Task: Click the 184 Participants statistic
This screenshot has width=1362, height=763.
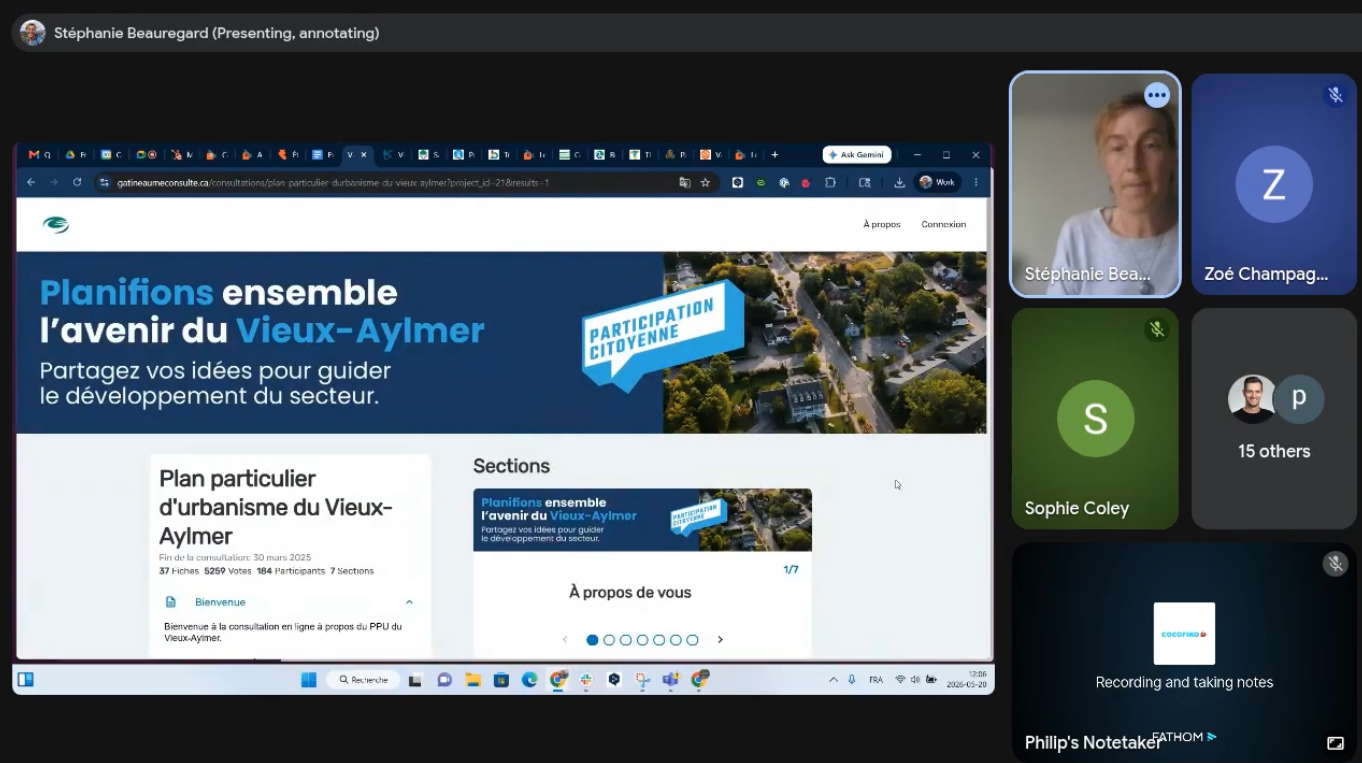Action: 291,571
